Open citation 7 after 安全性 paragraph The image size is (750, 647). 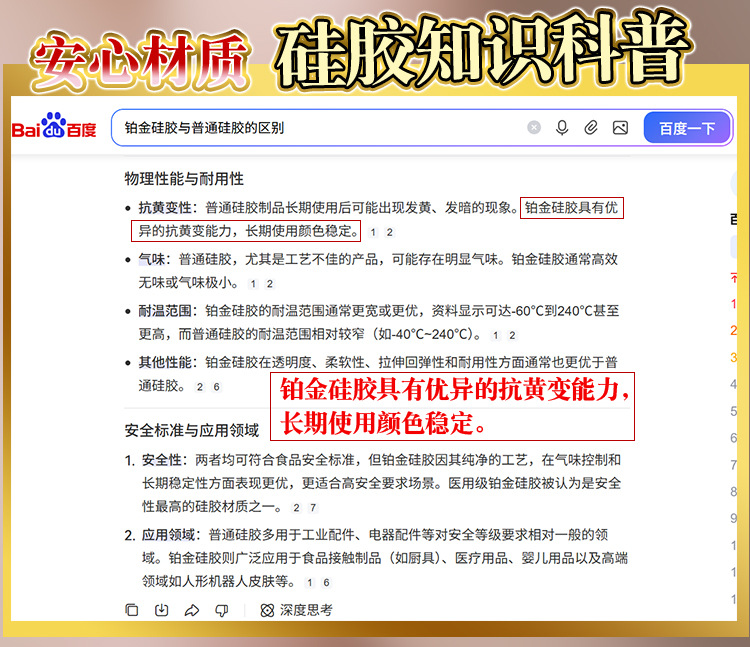pyautogui.click(x=313, y=507)
